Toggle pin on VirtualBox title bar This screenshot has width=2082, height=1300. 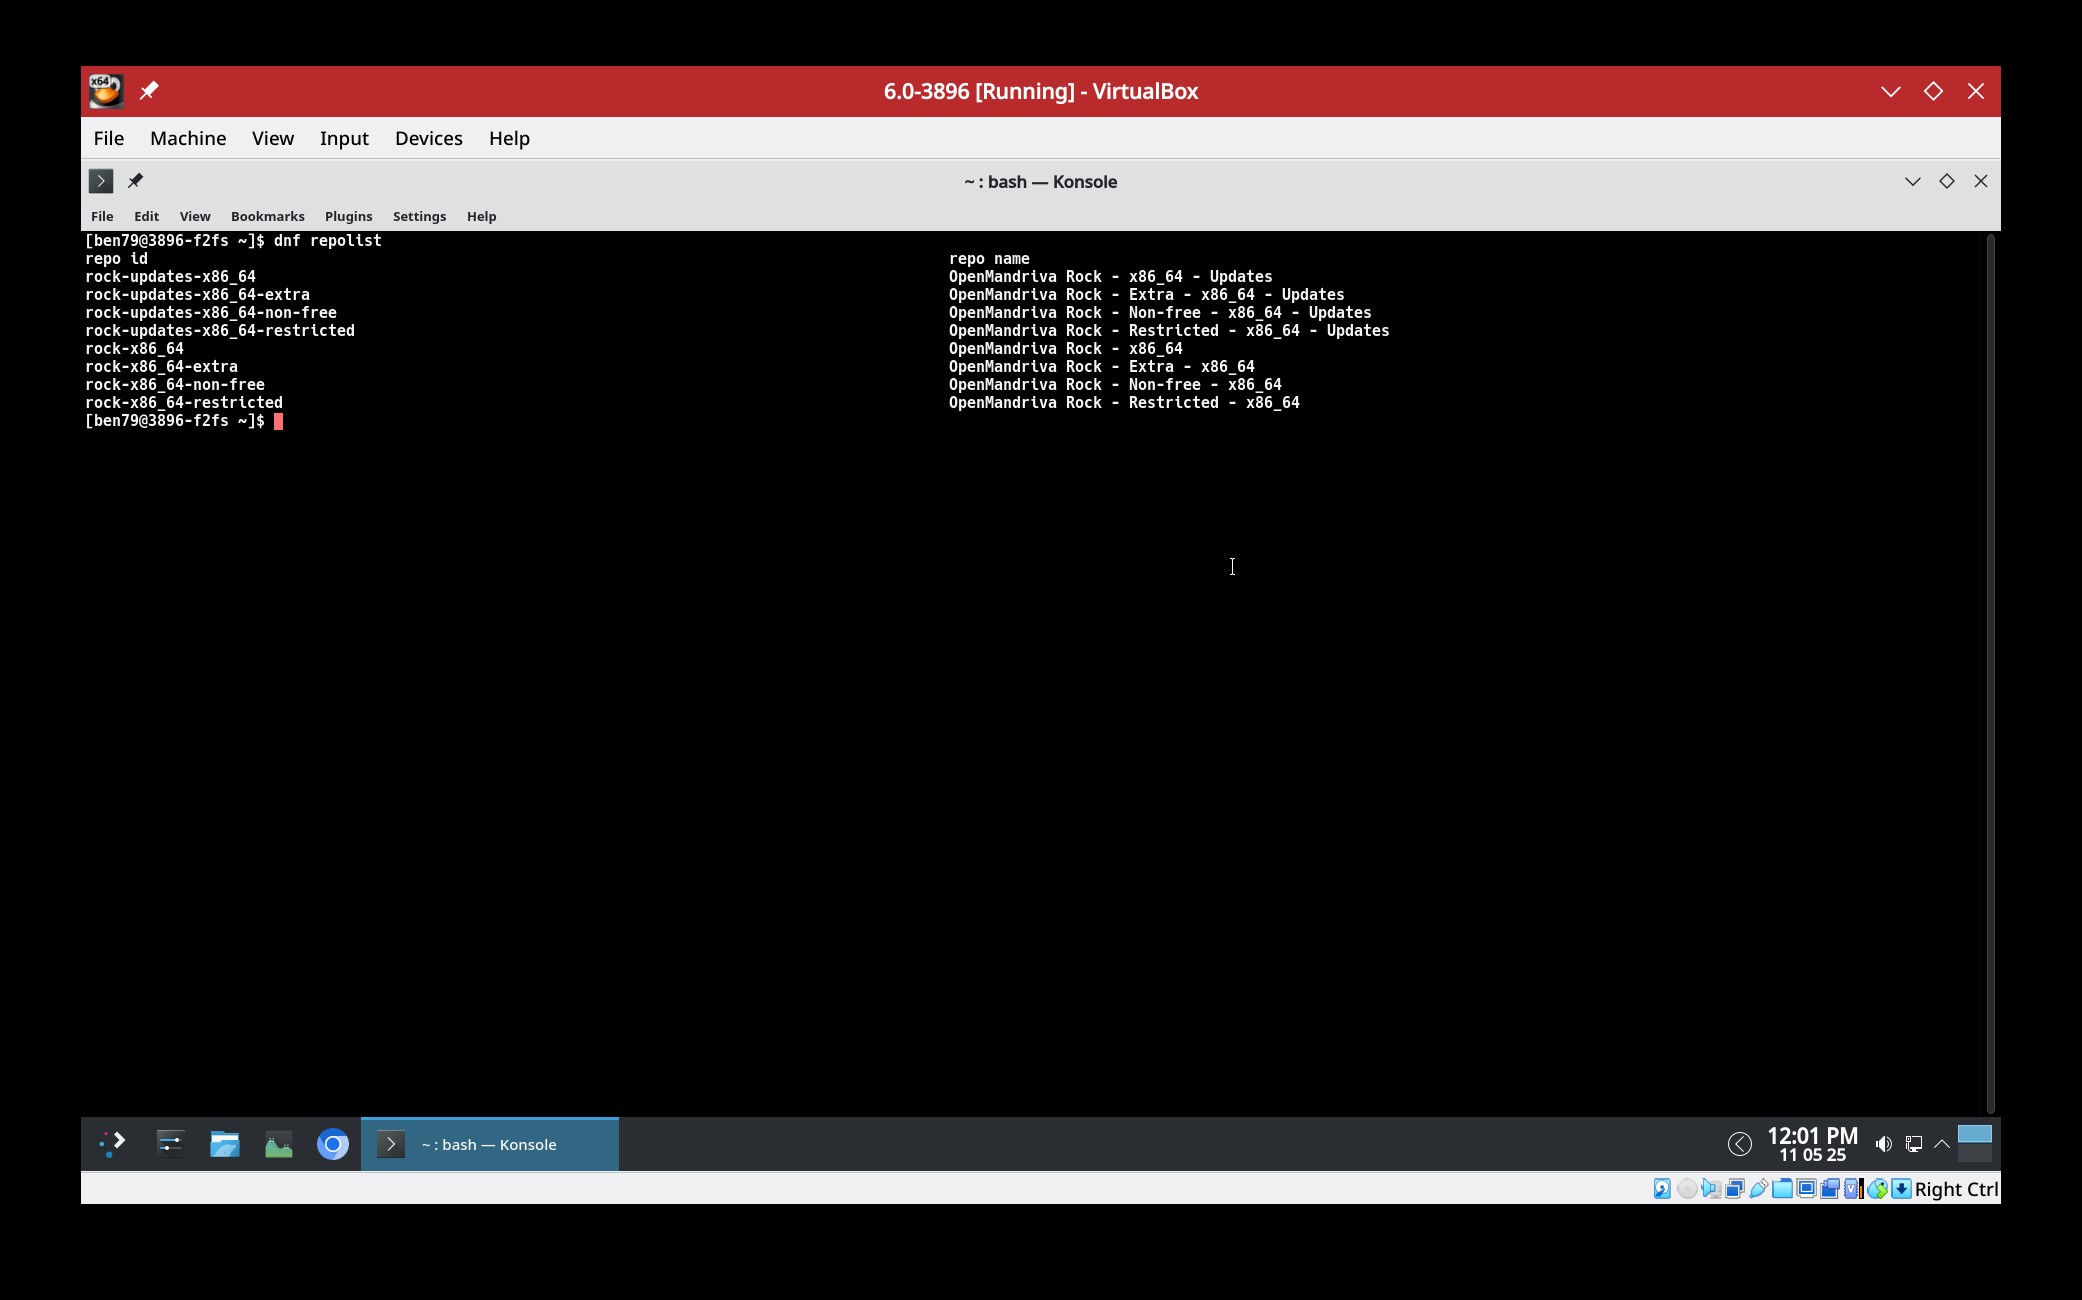(149, 91)
